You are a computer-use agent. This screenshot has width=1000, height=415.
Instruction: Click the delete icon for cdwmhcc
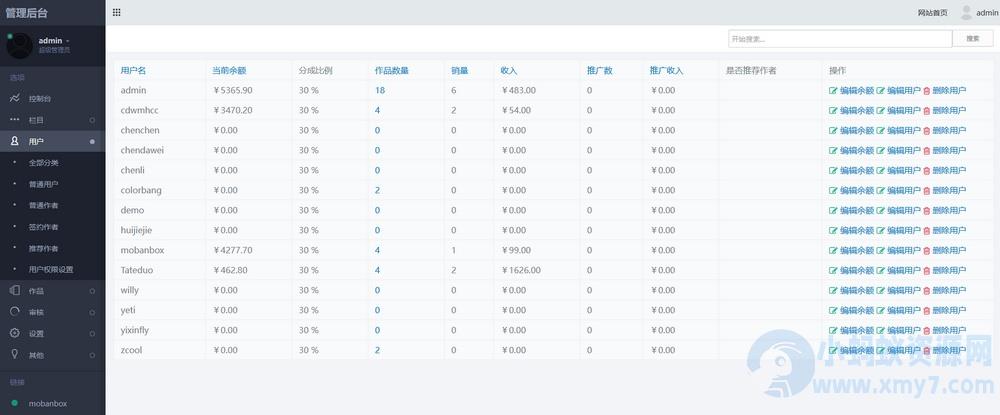coord(927,110)
